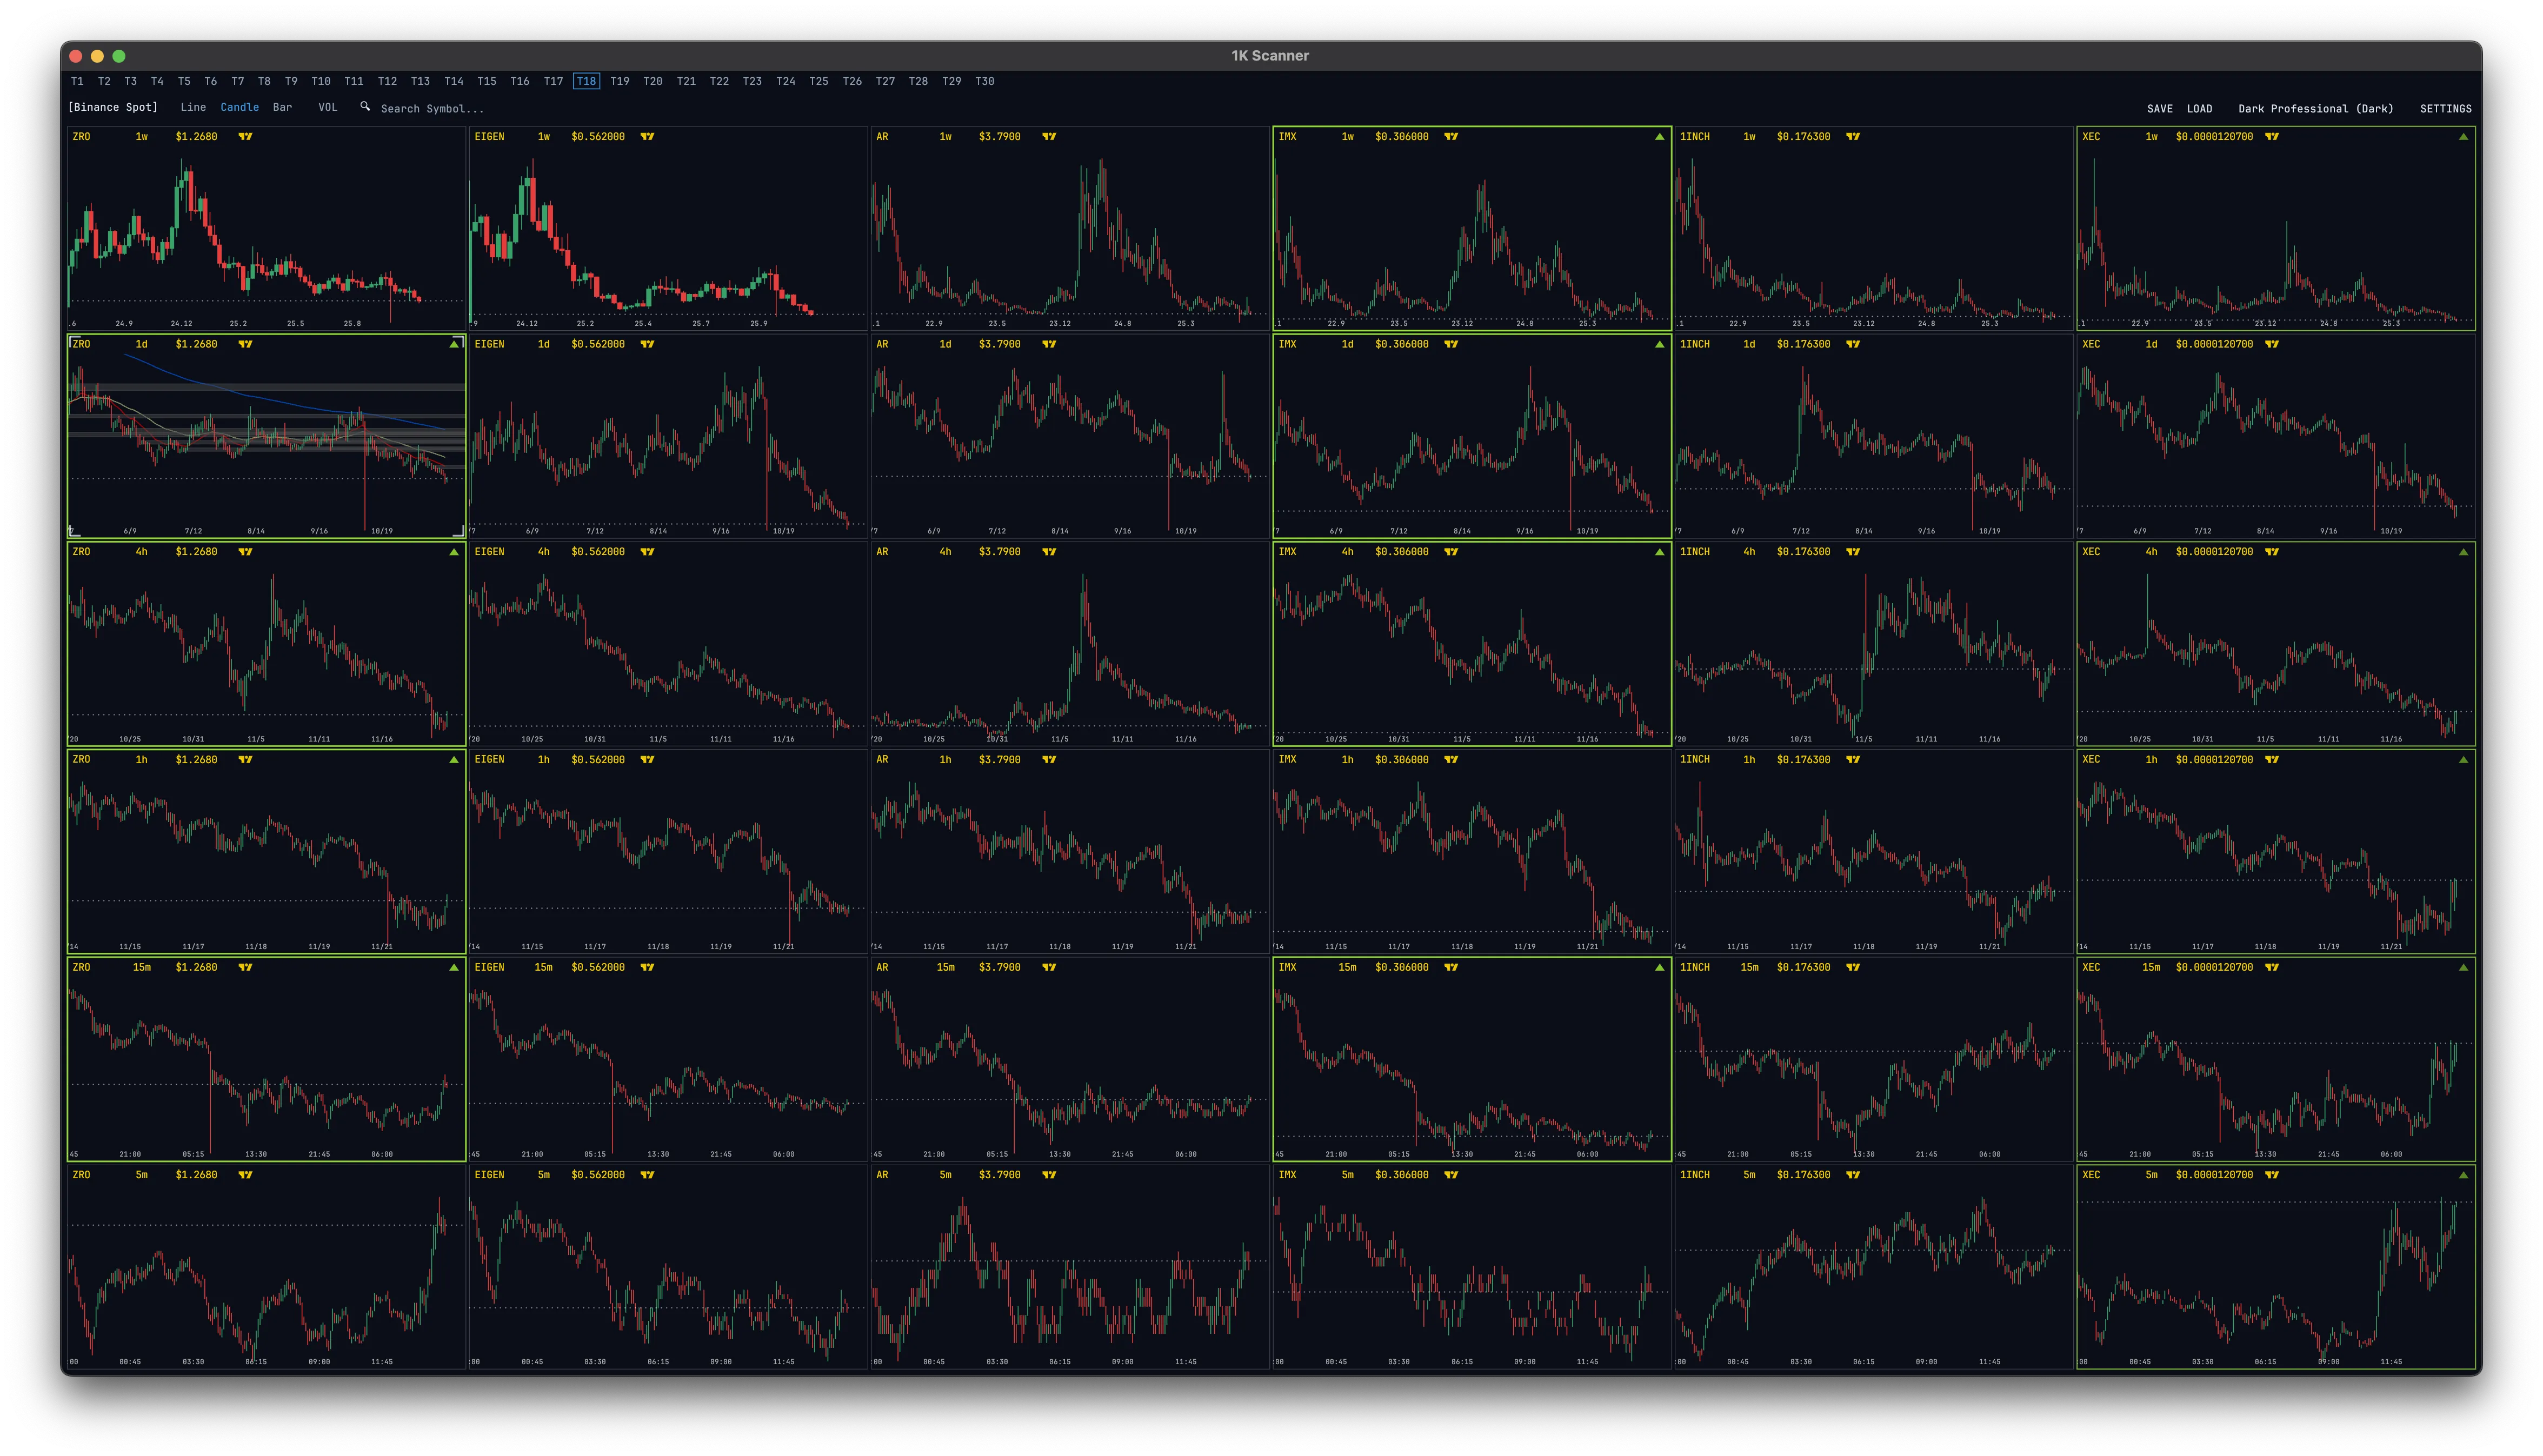Viewport: 2543px width, 1456px height.
Task: Click the search magnifier icon
Action: (x=365, y=107)
